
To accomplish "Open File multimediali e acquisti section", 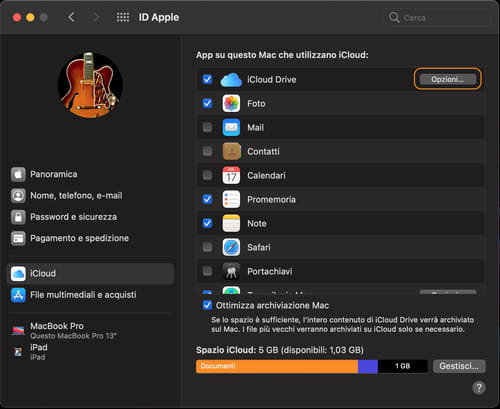I will pyautogui.click(x=90, y=295).
